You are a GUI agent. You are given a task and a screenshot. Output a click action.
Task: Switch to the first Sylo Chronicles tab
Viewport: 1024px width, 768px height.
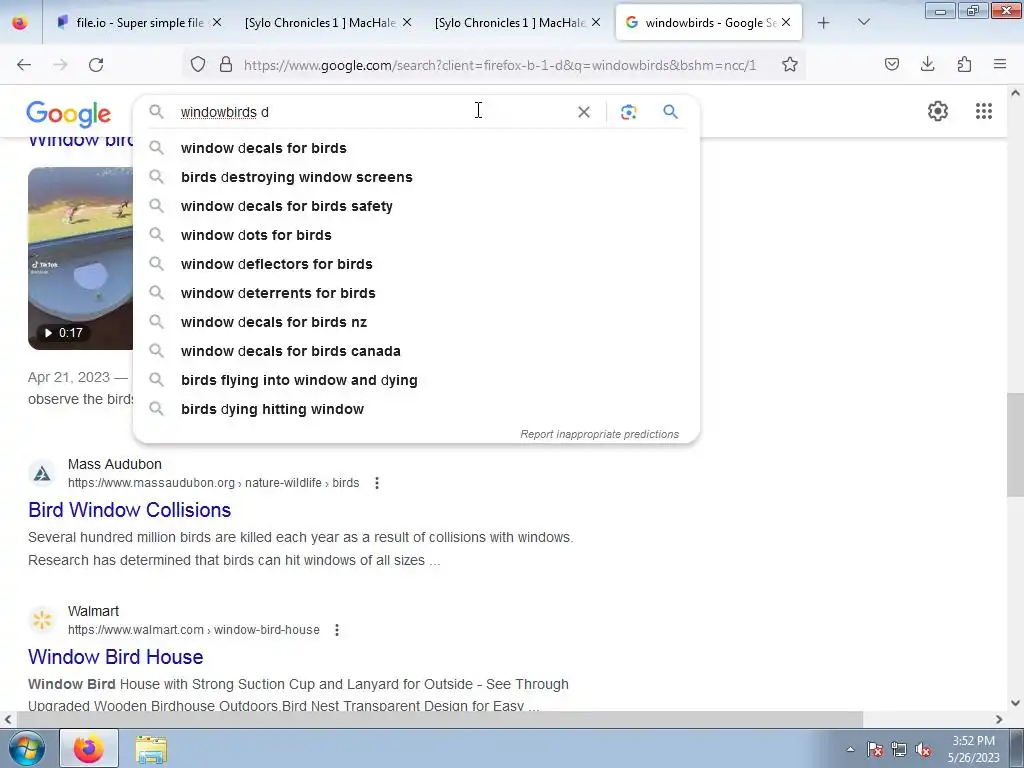(327, 23)
